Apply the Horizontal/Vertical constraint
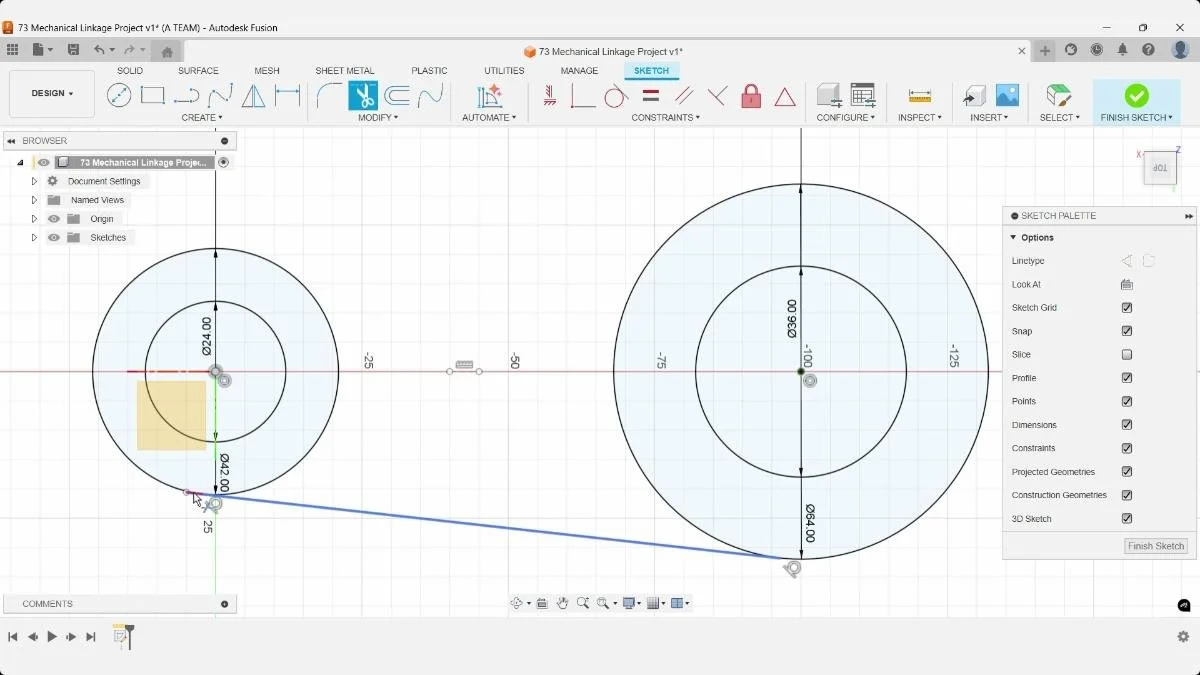Viewport: 1200px width, 675px height. pos(549,96)
